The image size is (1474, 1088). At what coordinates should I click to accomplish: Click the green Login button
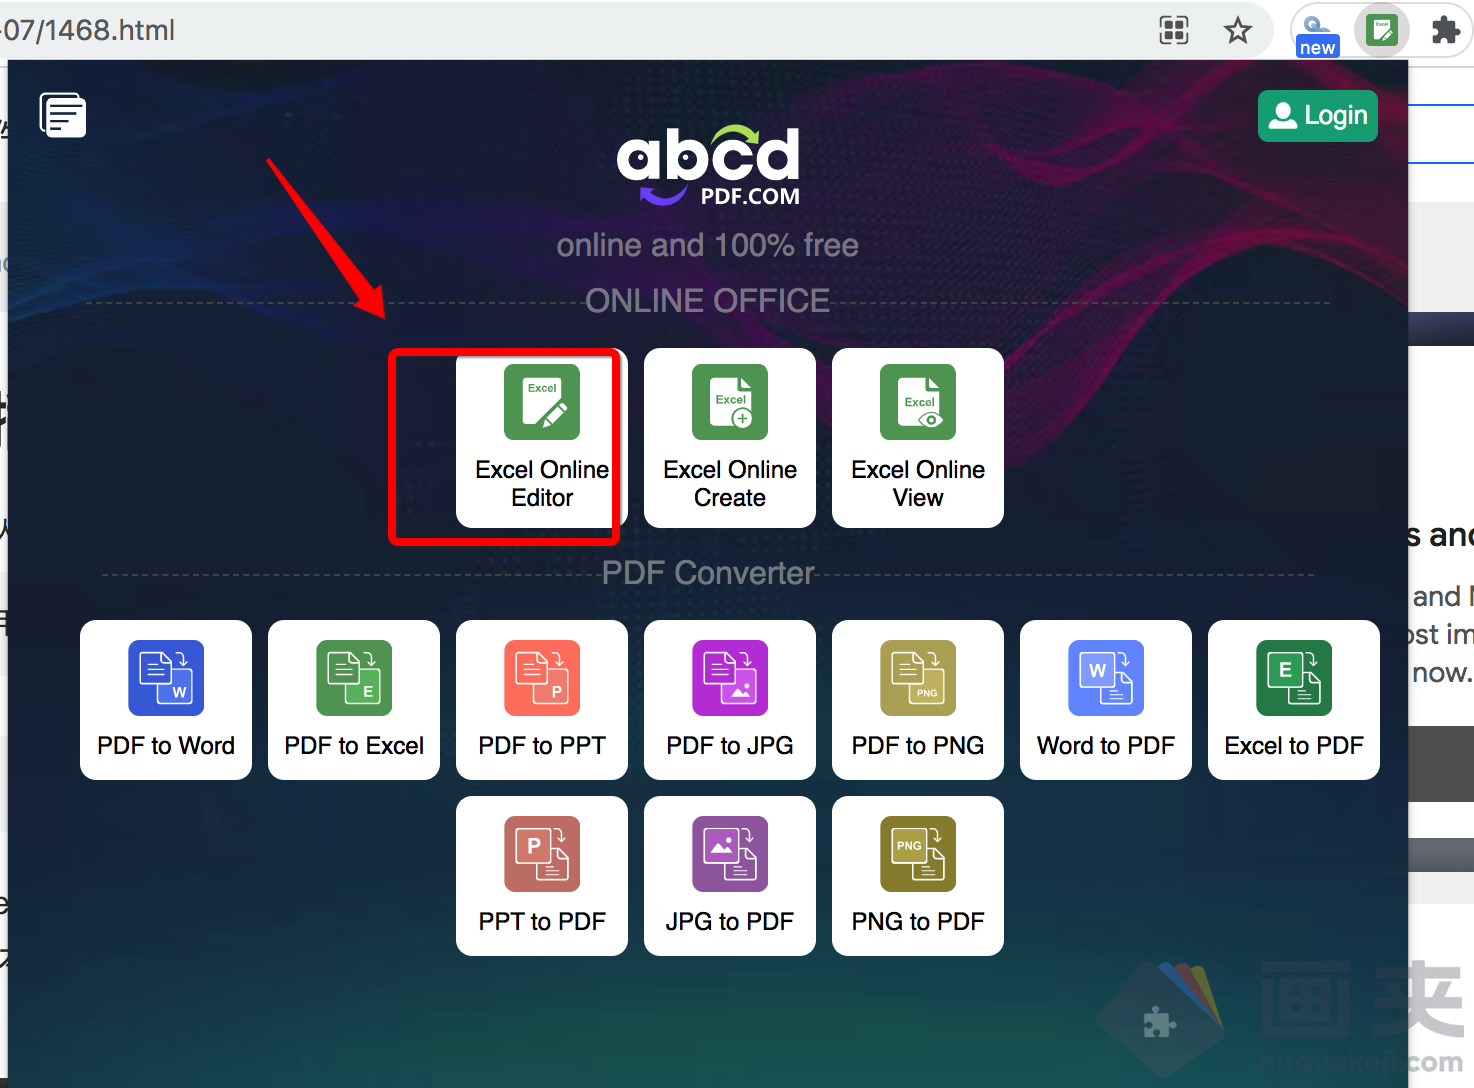click(1317, 116)
